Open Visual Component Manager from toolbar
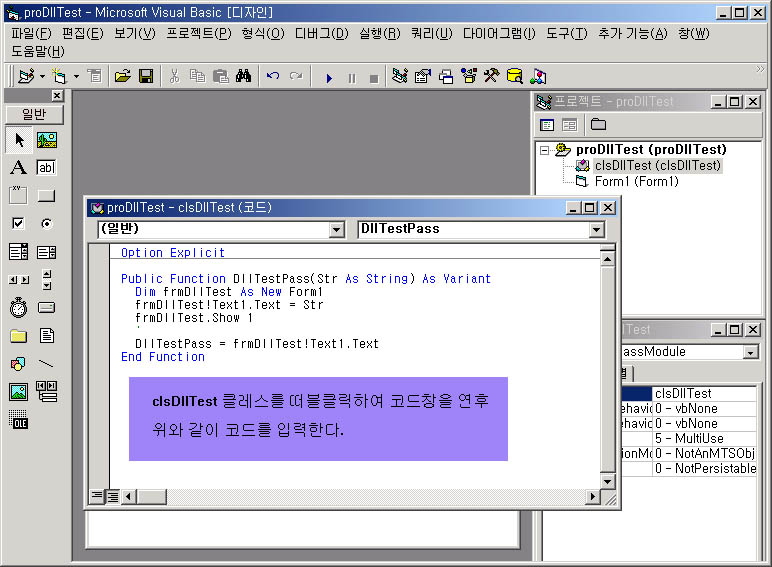This screenshot has height=567, width=772. pyautogui.click(x=538, y=76)
